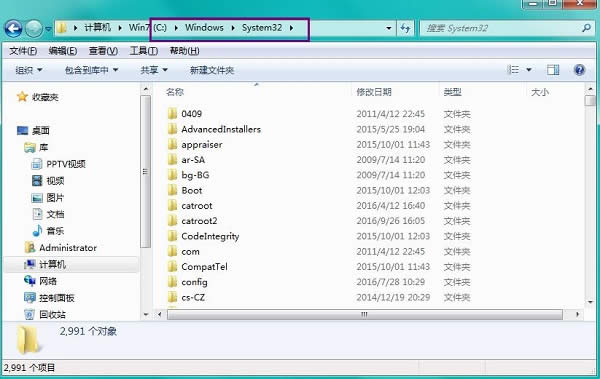Click the Forward navigation arrow button
Viewport: 600px width, 379px height.
tap(34, 28)
